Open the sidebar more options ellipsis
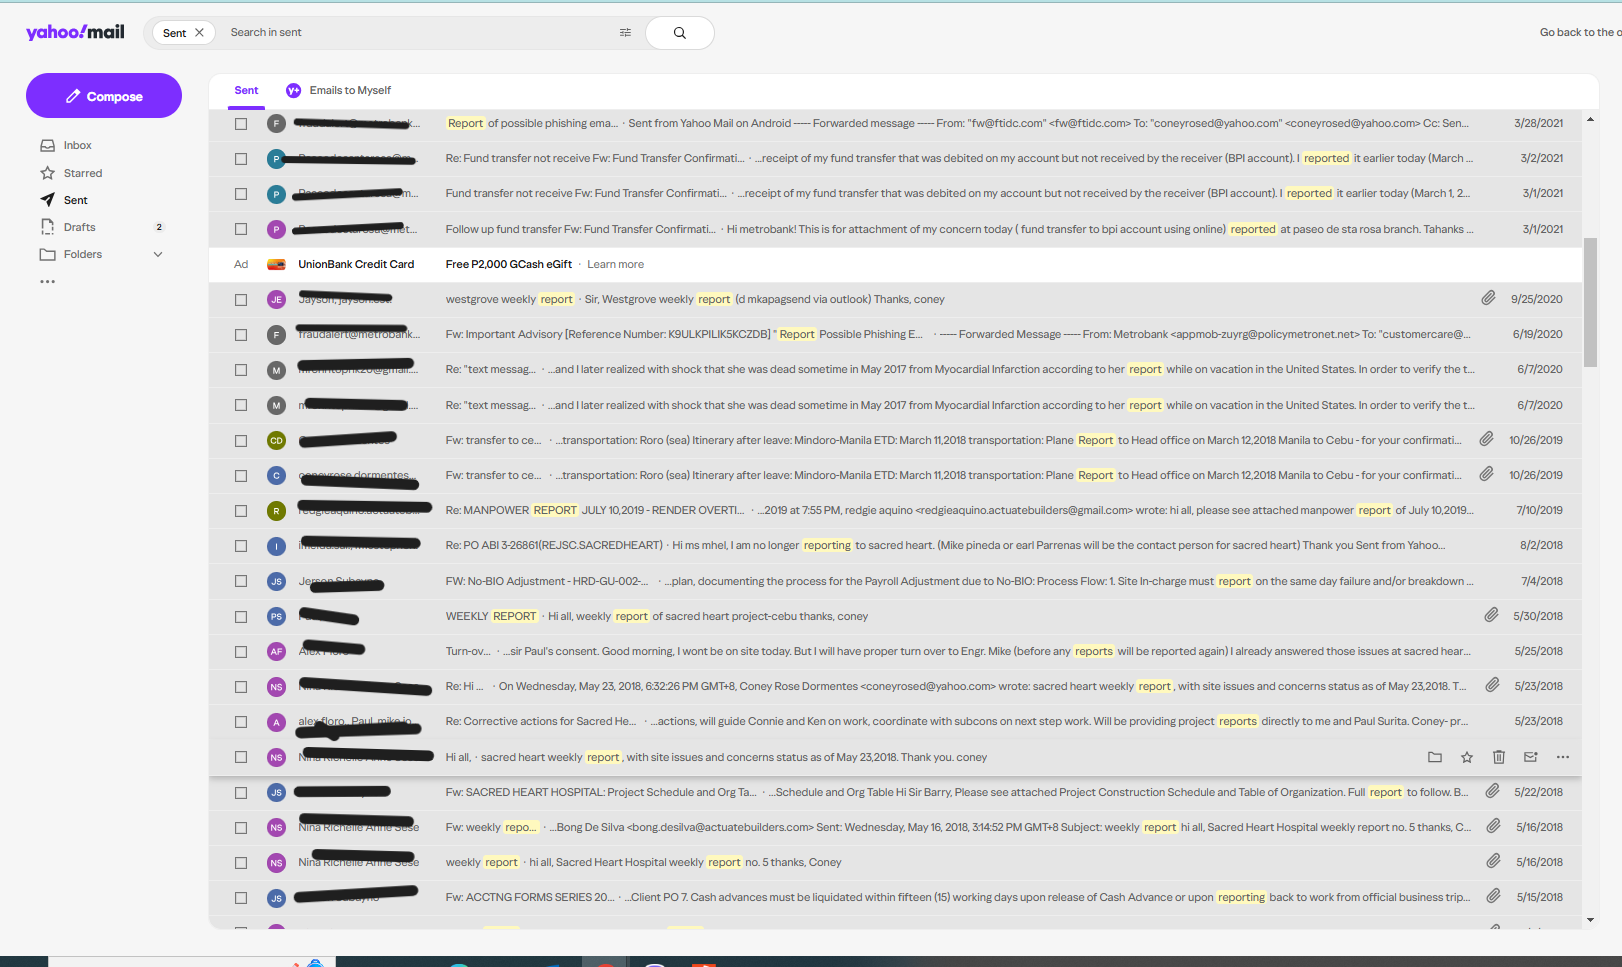 47,282
